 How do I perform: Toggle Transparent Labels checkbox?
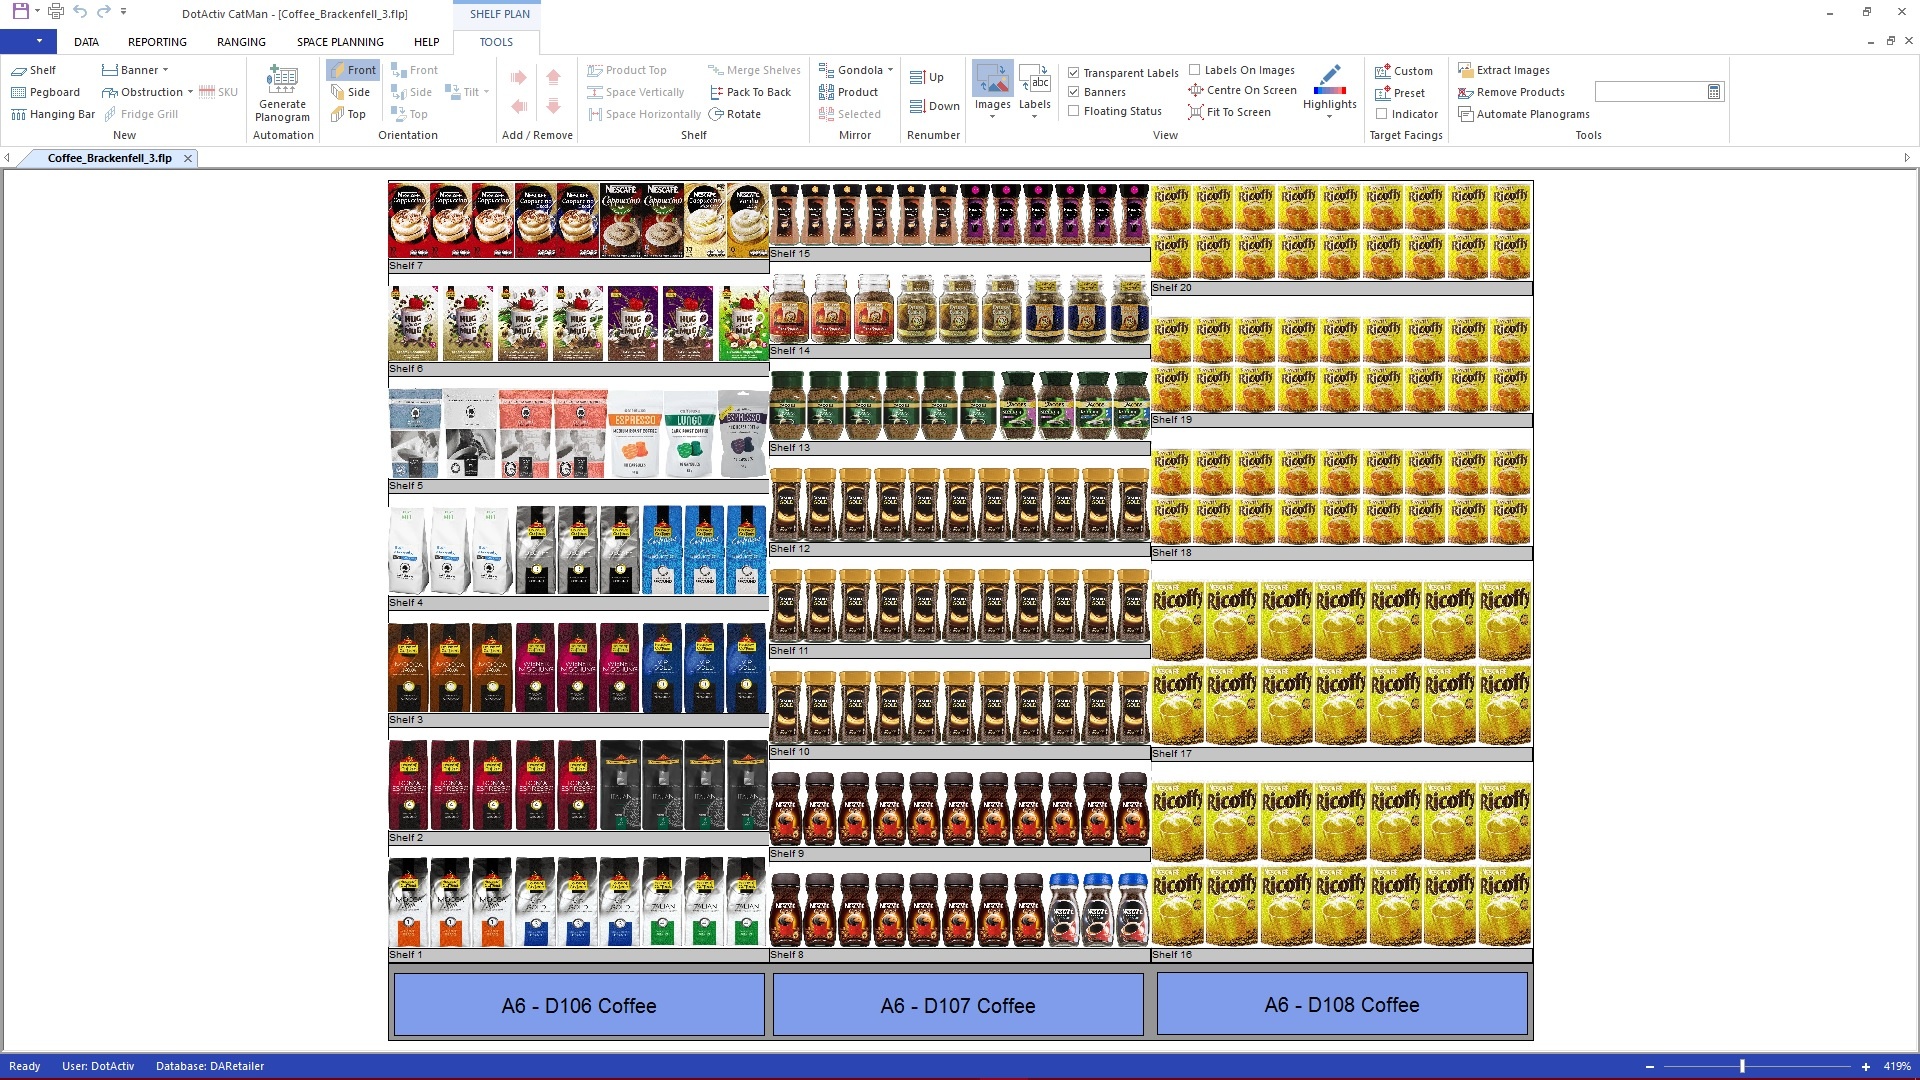click(x=1073, y=73)
